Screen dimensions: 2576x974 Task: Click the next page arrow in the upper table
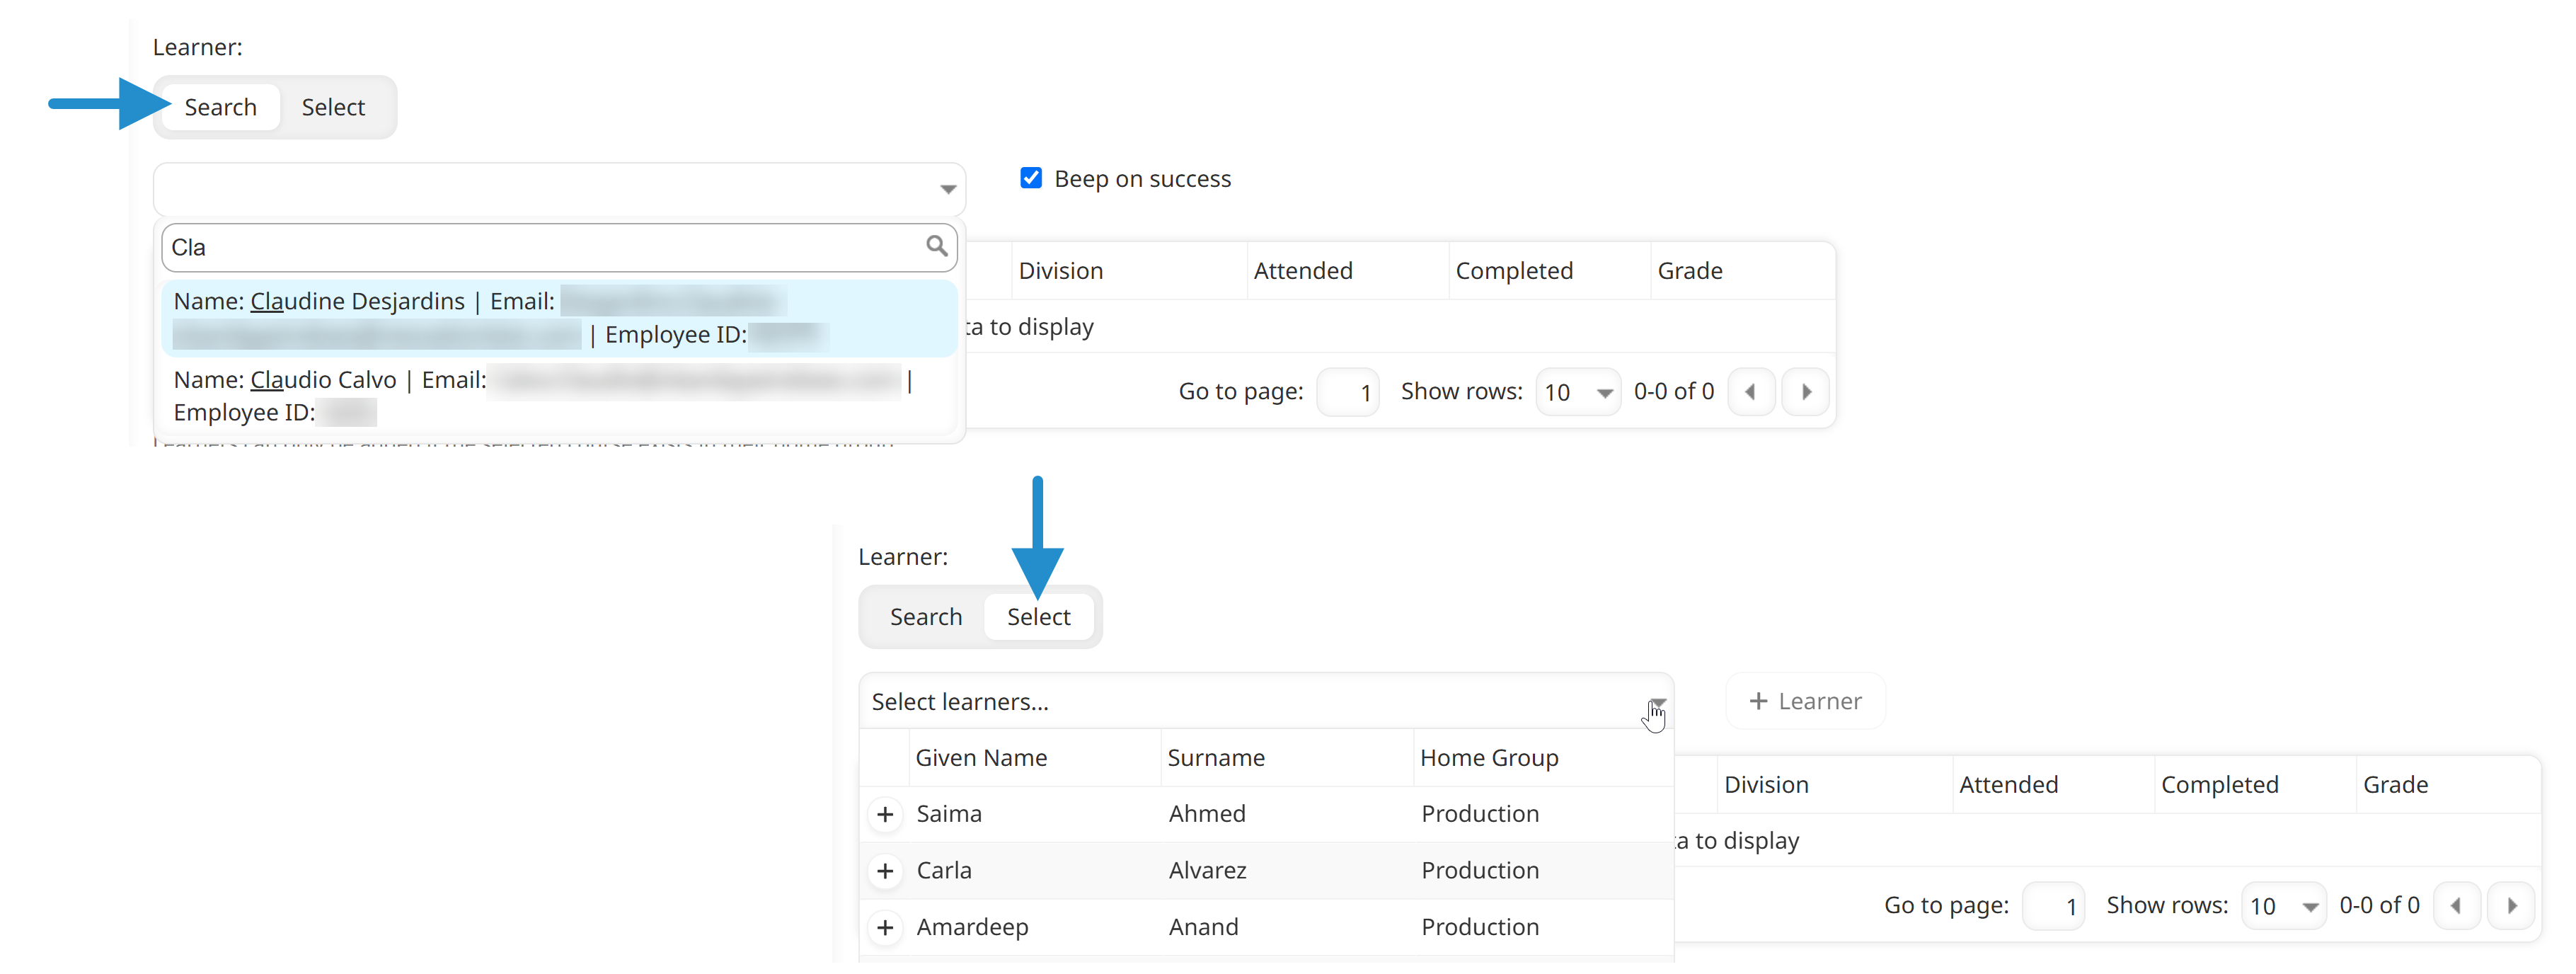[1806, 392]
